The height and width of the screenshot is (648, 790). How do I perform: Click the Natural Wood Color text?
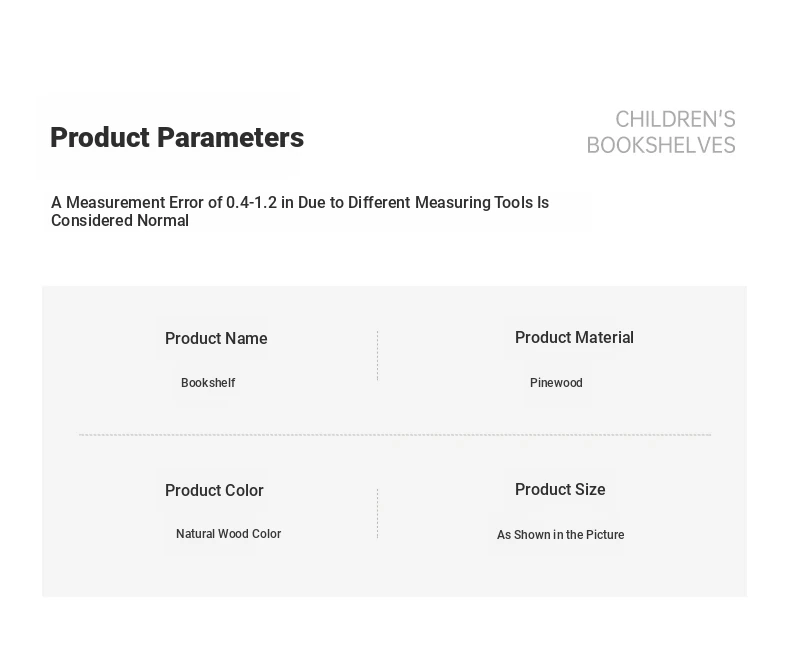point(228,534)
